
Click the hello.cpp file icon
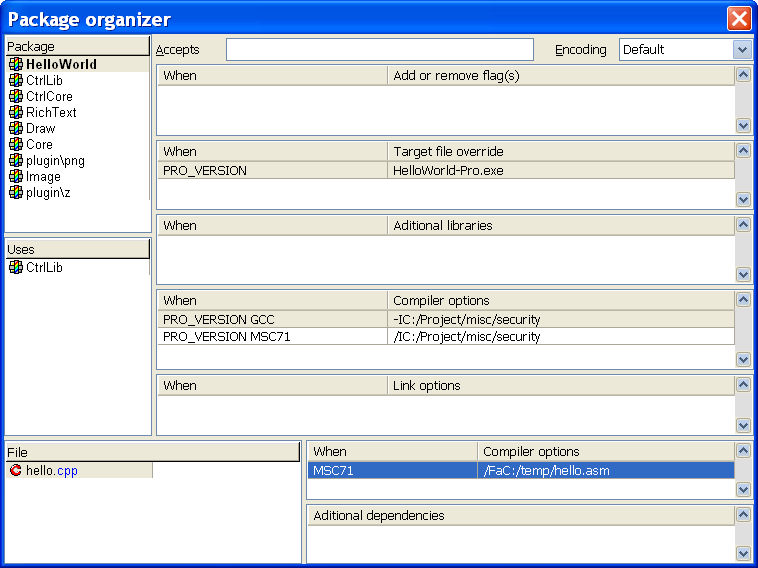15,470
